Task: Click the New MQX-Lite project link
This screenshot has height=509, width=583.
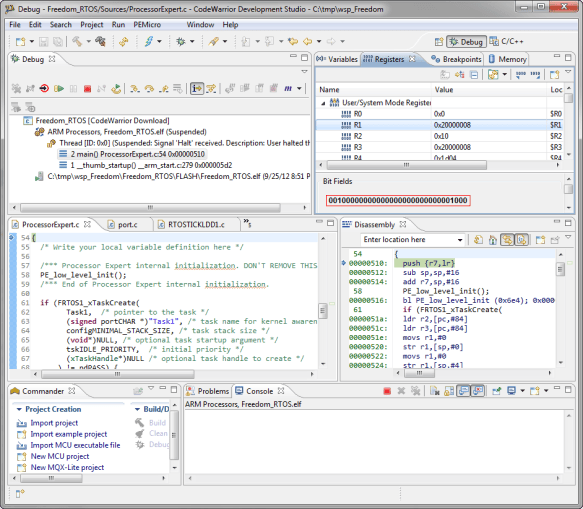Action: [x=67, y=468]
